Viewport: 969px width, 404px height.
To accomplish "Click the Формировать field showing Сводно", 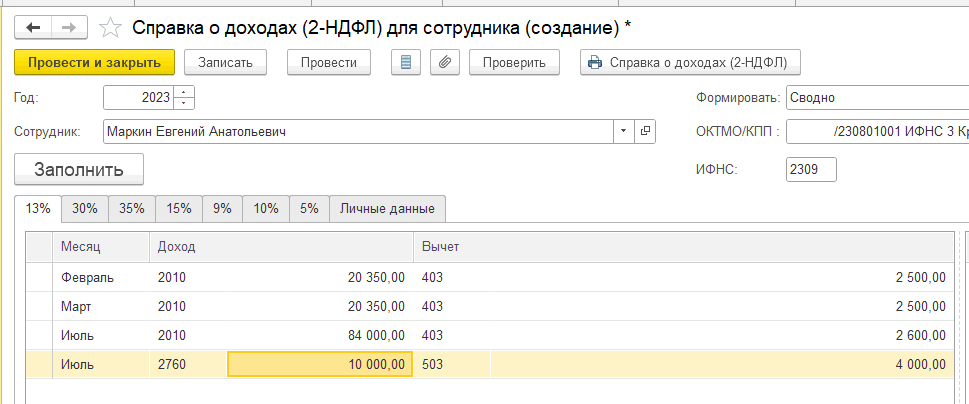I will point(876,98).
